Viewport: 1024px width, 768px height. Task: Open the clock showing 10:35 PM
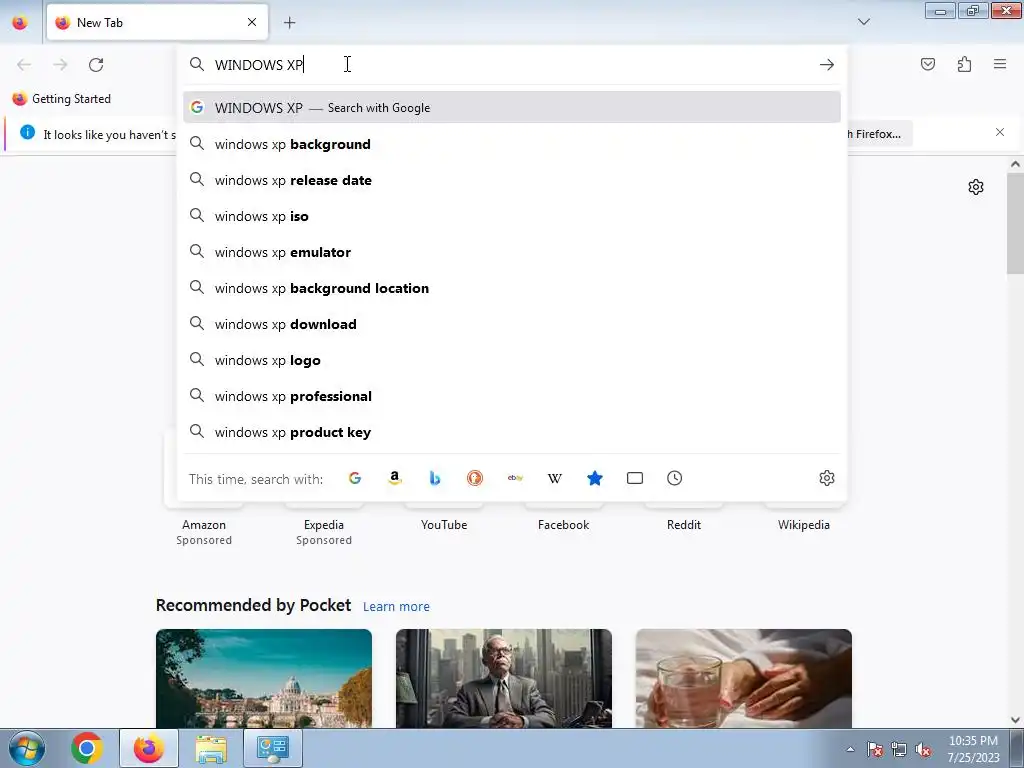coord(973,749)
